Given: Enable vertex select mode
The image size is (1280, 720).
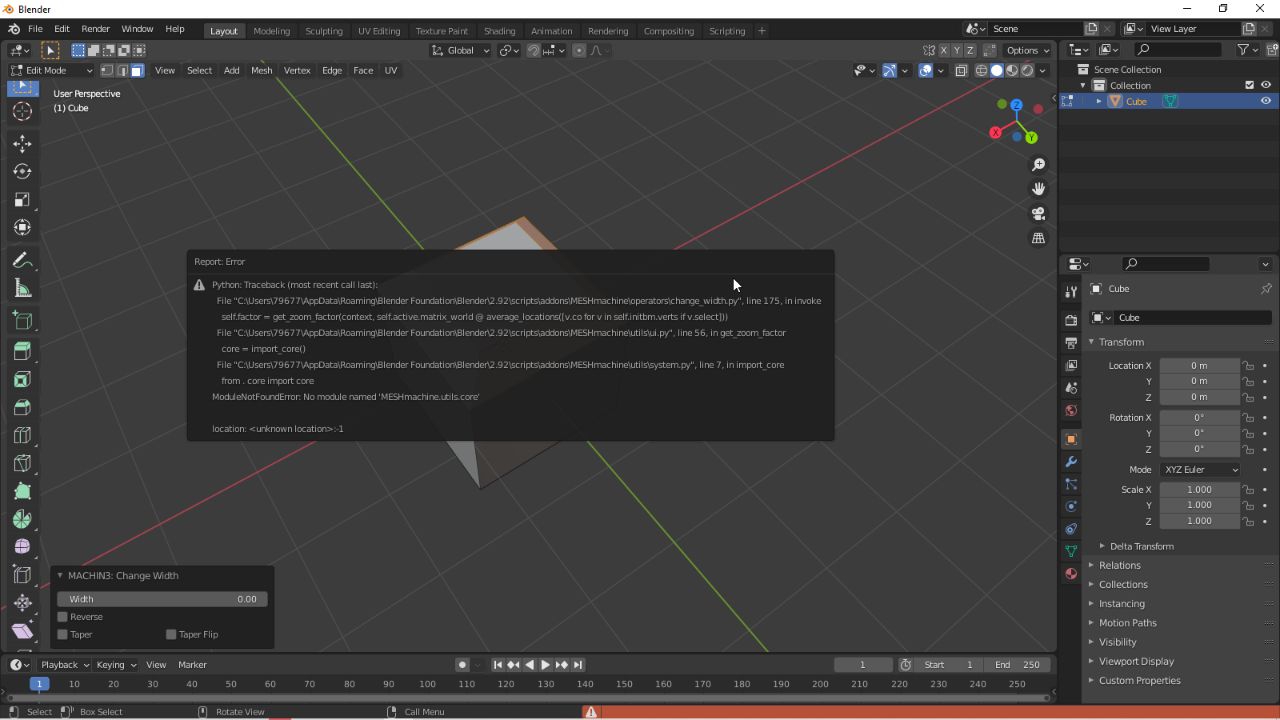Looking at the screenshot, I should [107, 70].
